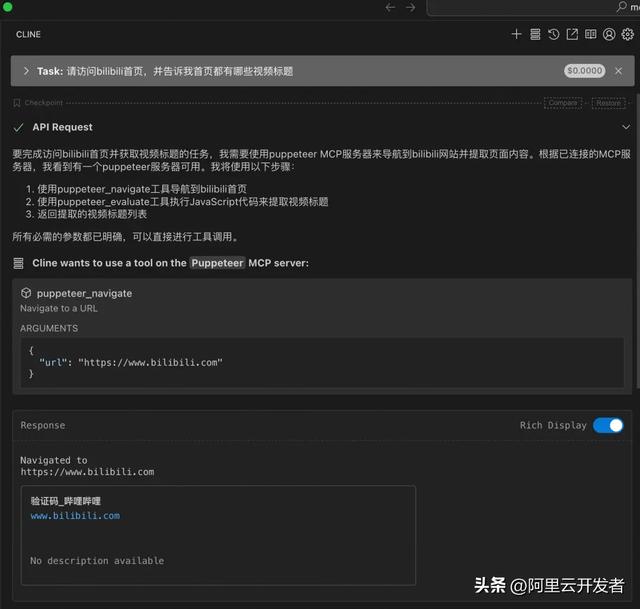Click the MCP server stack icon beside Cline wants
Viewport: 640px width, 609px height.
pos(18,263)
